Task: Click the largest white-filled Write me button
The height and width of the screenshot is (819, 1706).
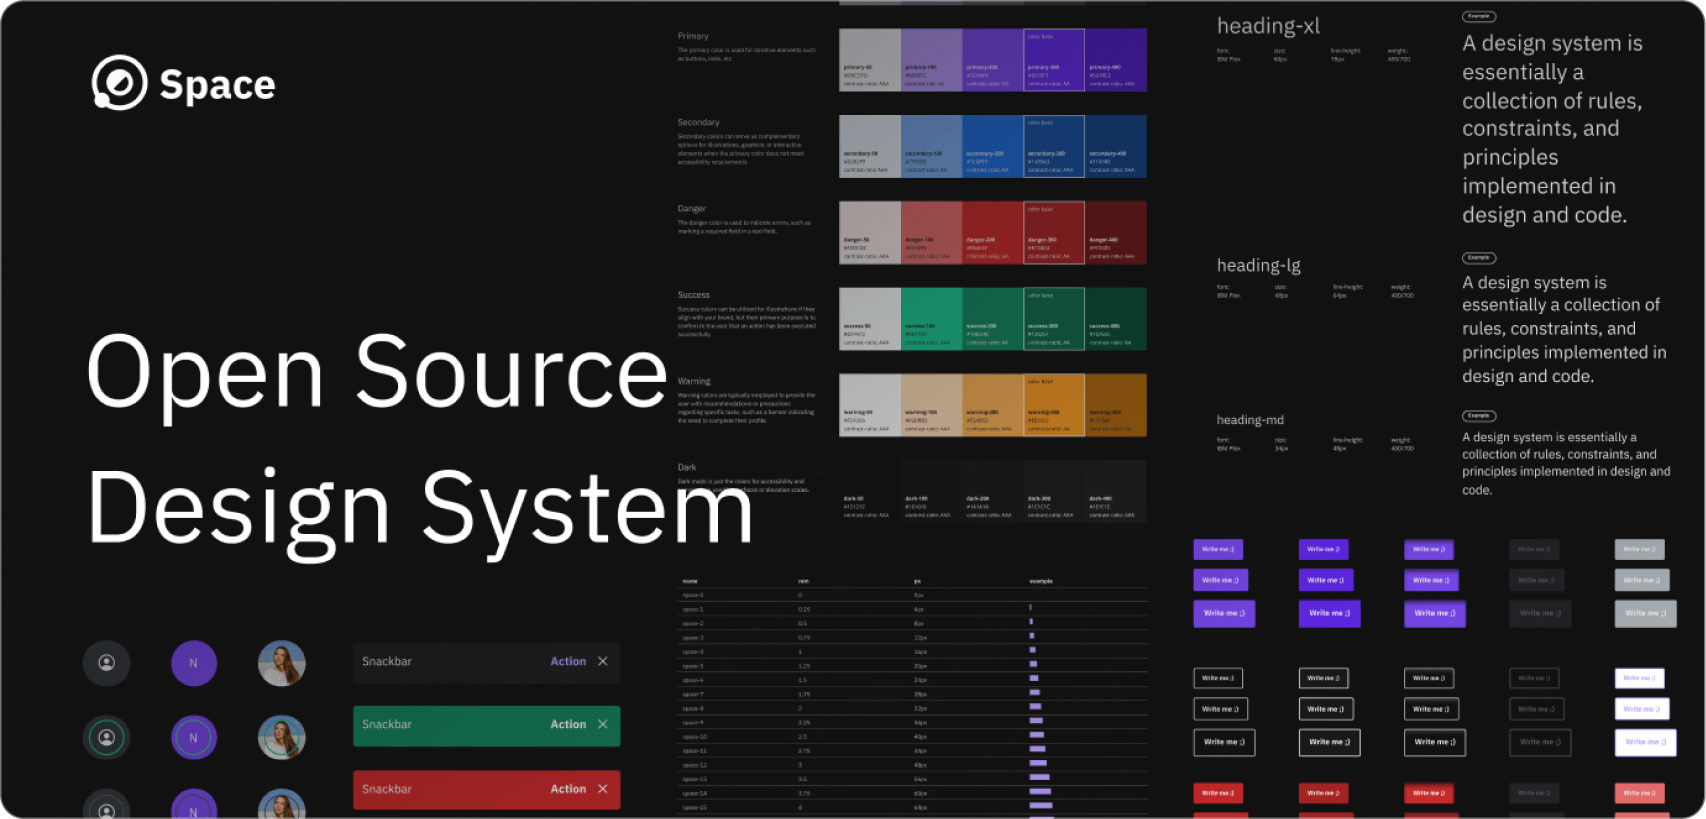Action: click(1645, 742)
